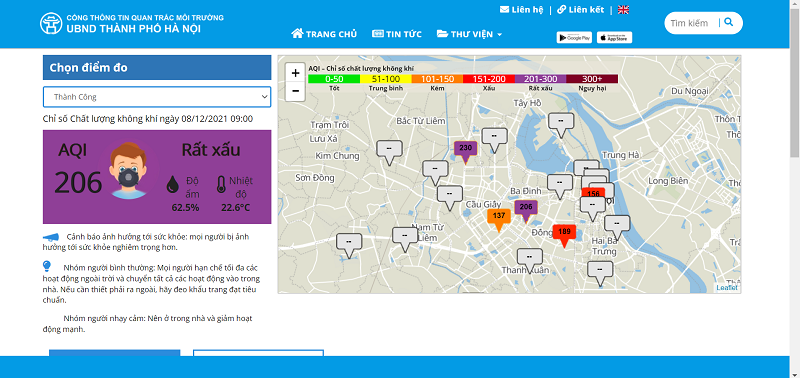Zoom out on the map
The width and height of the screenshot is (800, 378).
(295, 91)
